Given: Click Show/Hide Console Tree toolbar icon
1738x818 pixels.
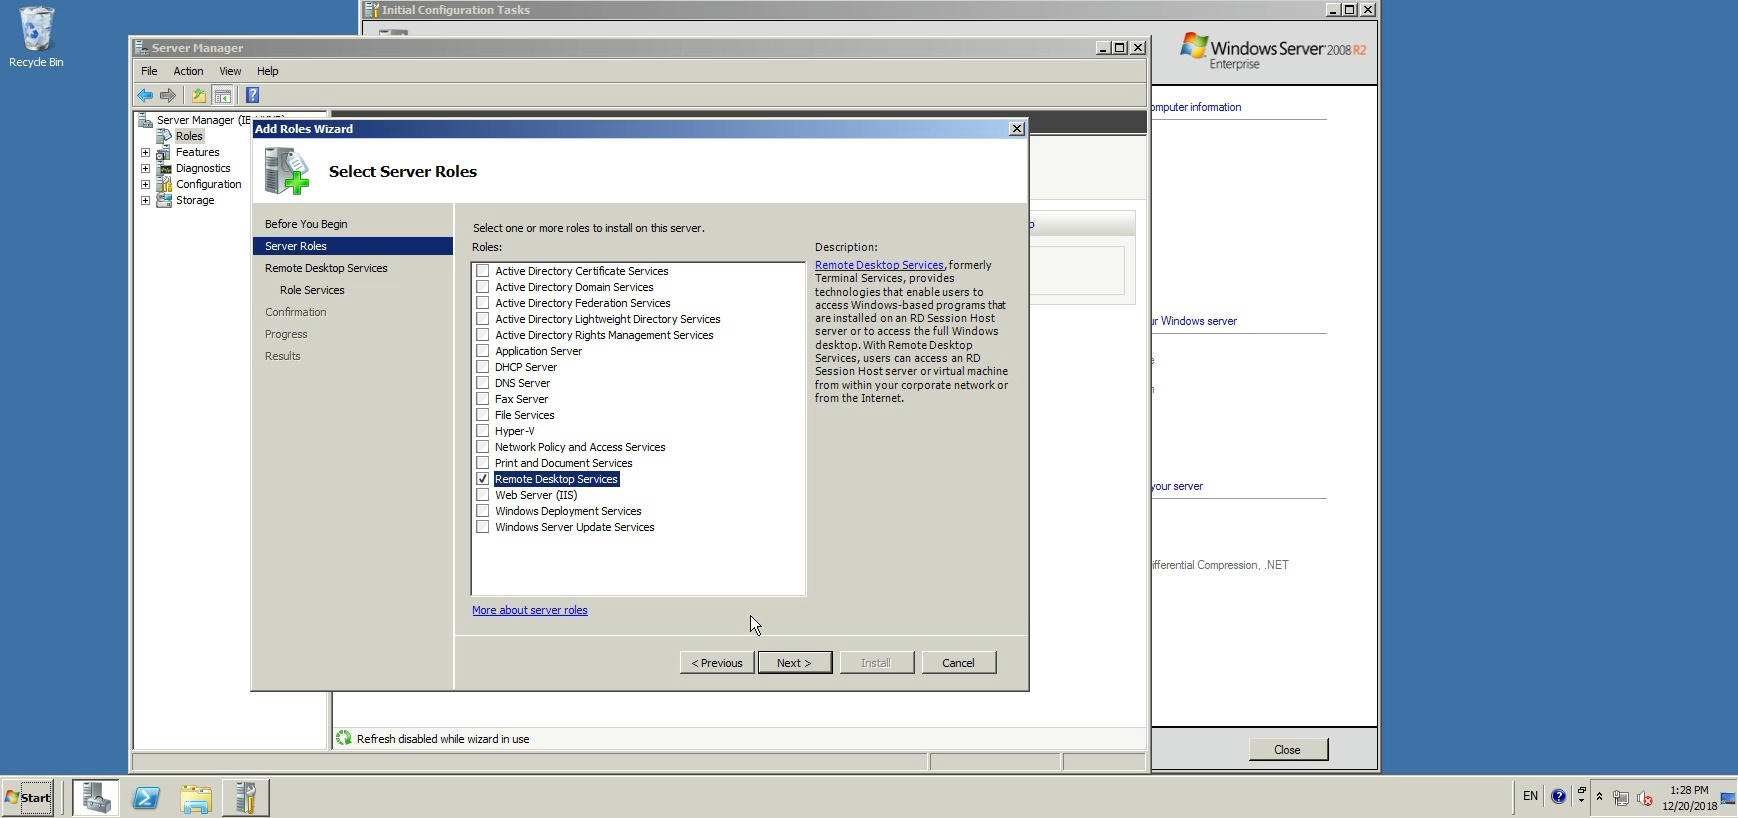Looking at the screenshot, I should (223, 96).
